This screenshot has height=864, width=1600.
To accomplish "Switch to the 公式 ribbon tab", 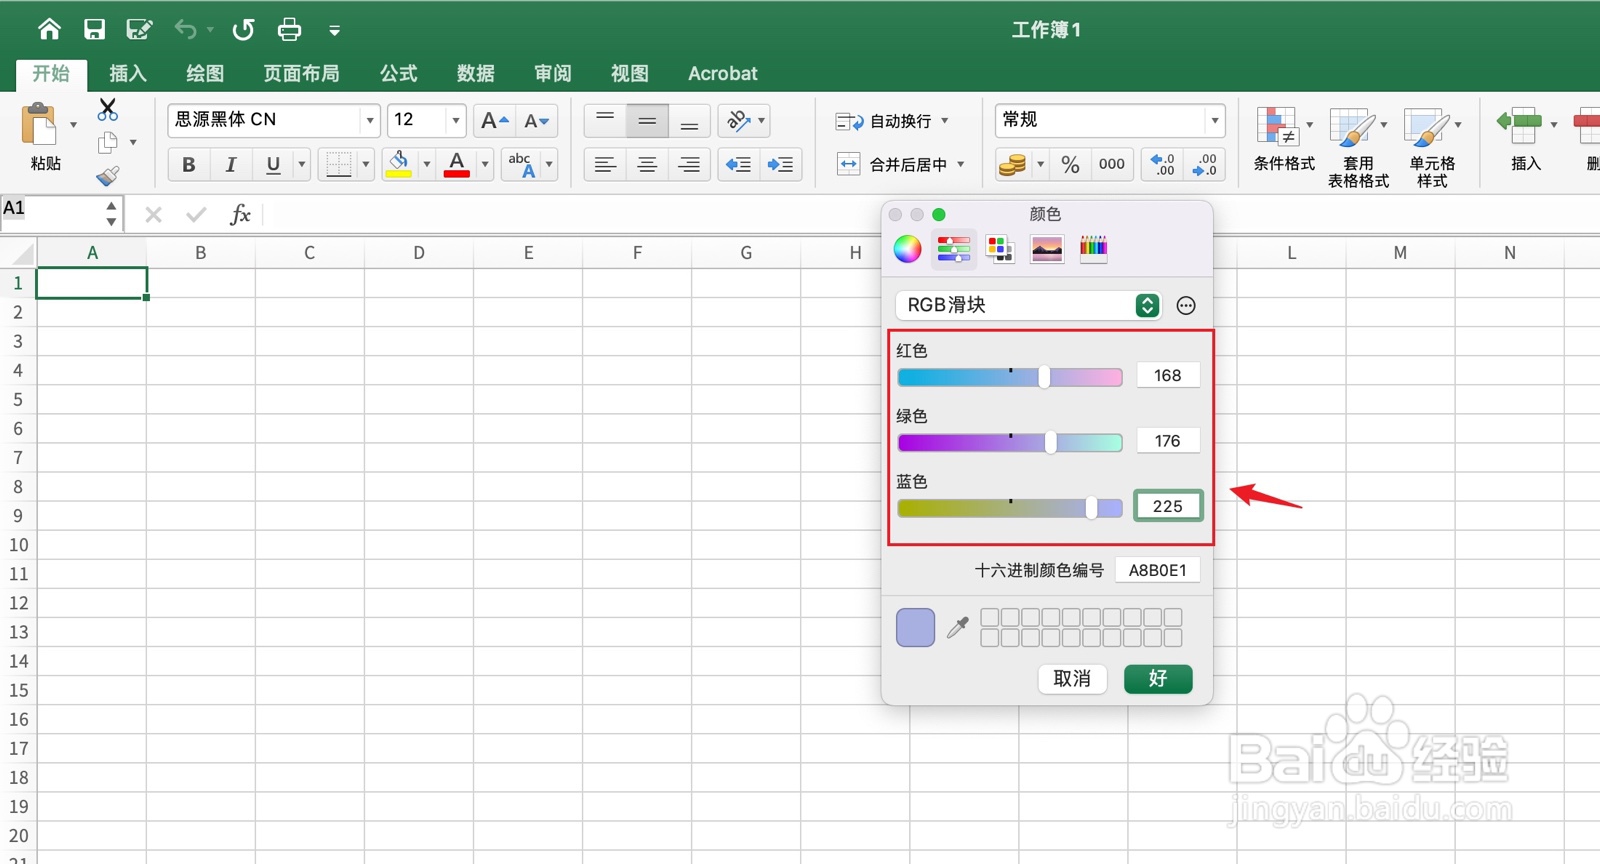I will (398, 73).
